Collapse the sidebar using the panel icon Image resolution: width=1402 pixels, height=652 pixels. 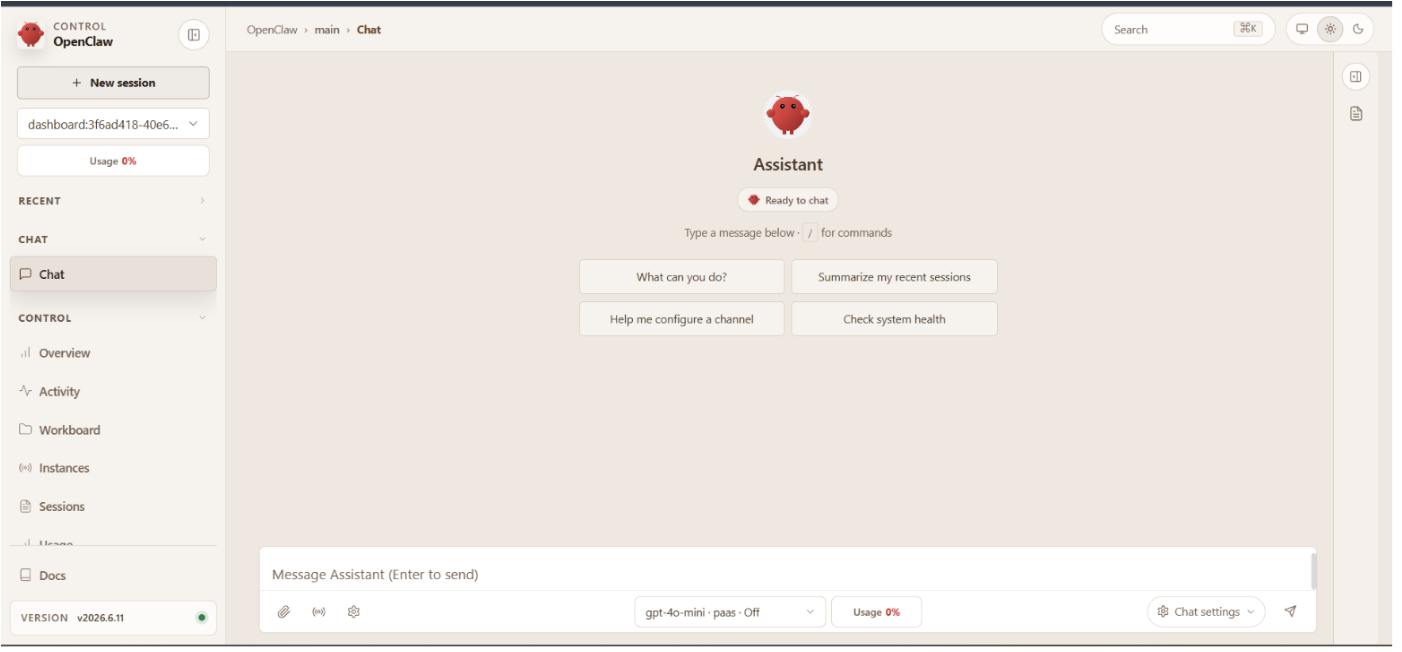[194, 35]
